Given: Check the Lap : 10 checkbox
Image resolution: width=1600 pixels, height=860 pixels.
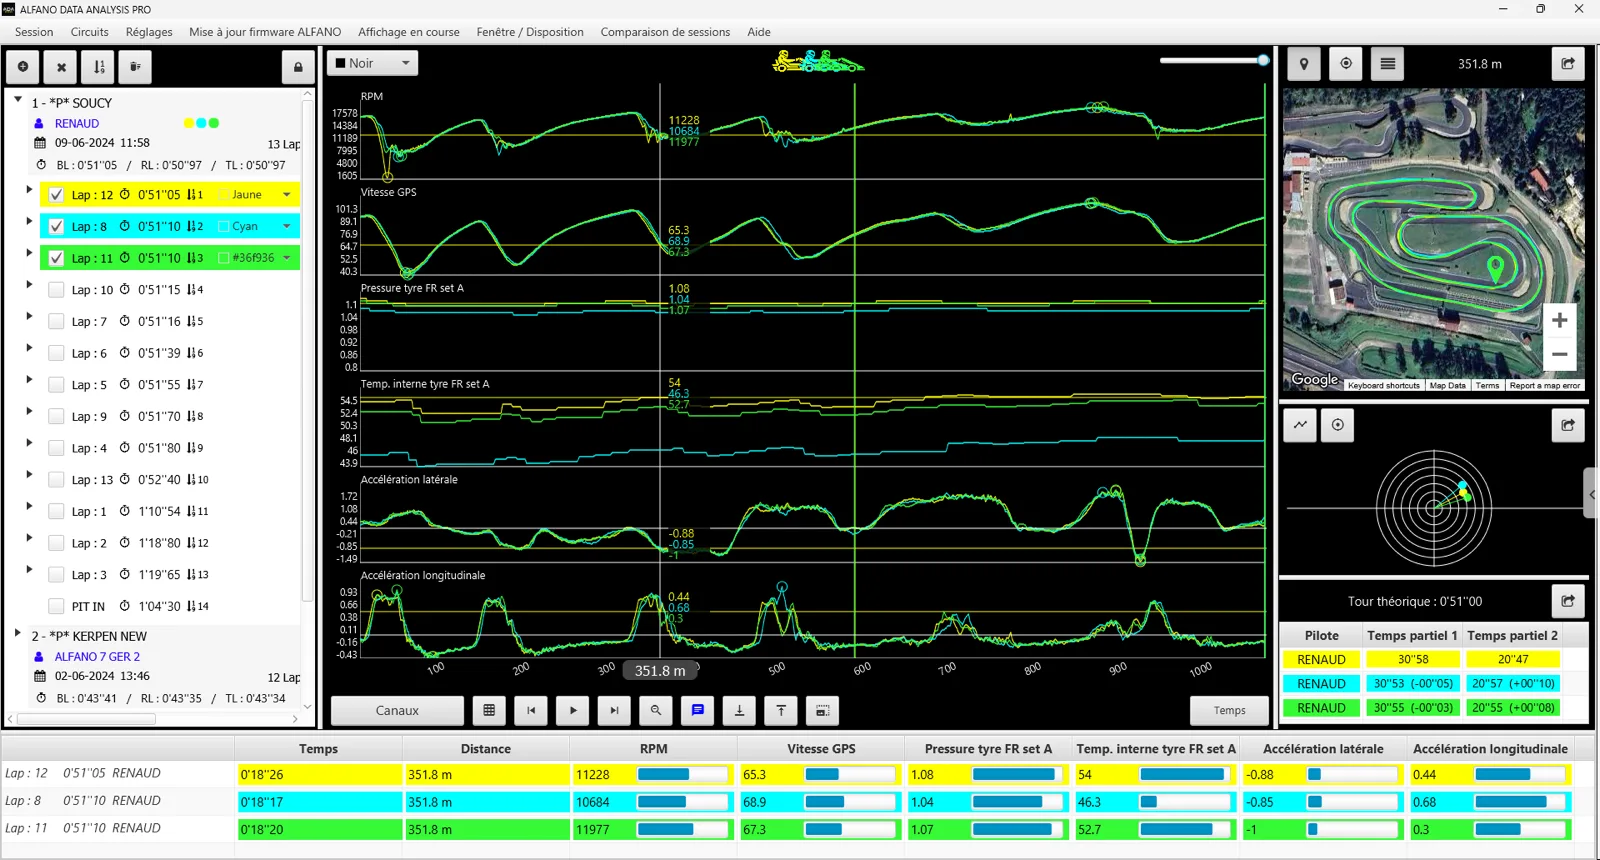Looking at the screenshot, I should pos(56,290).
